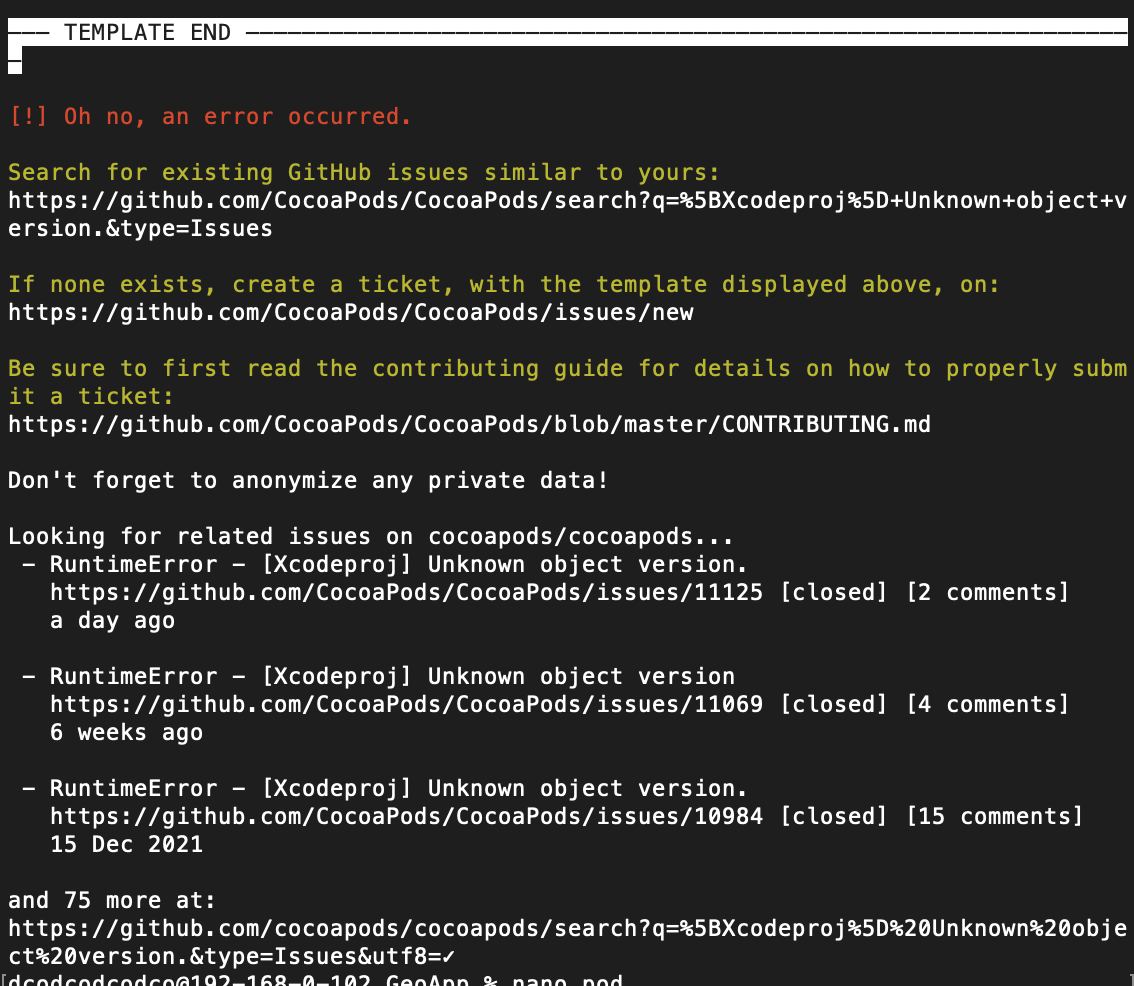
Task: Click the '[15 comments]' label
Action: click(x=994, y=817)
